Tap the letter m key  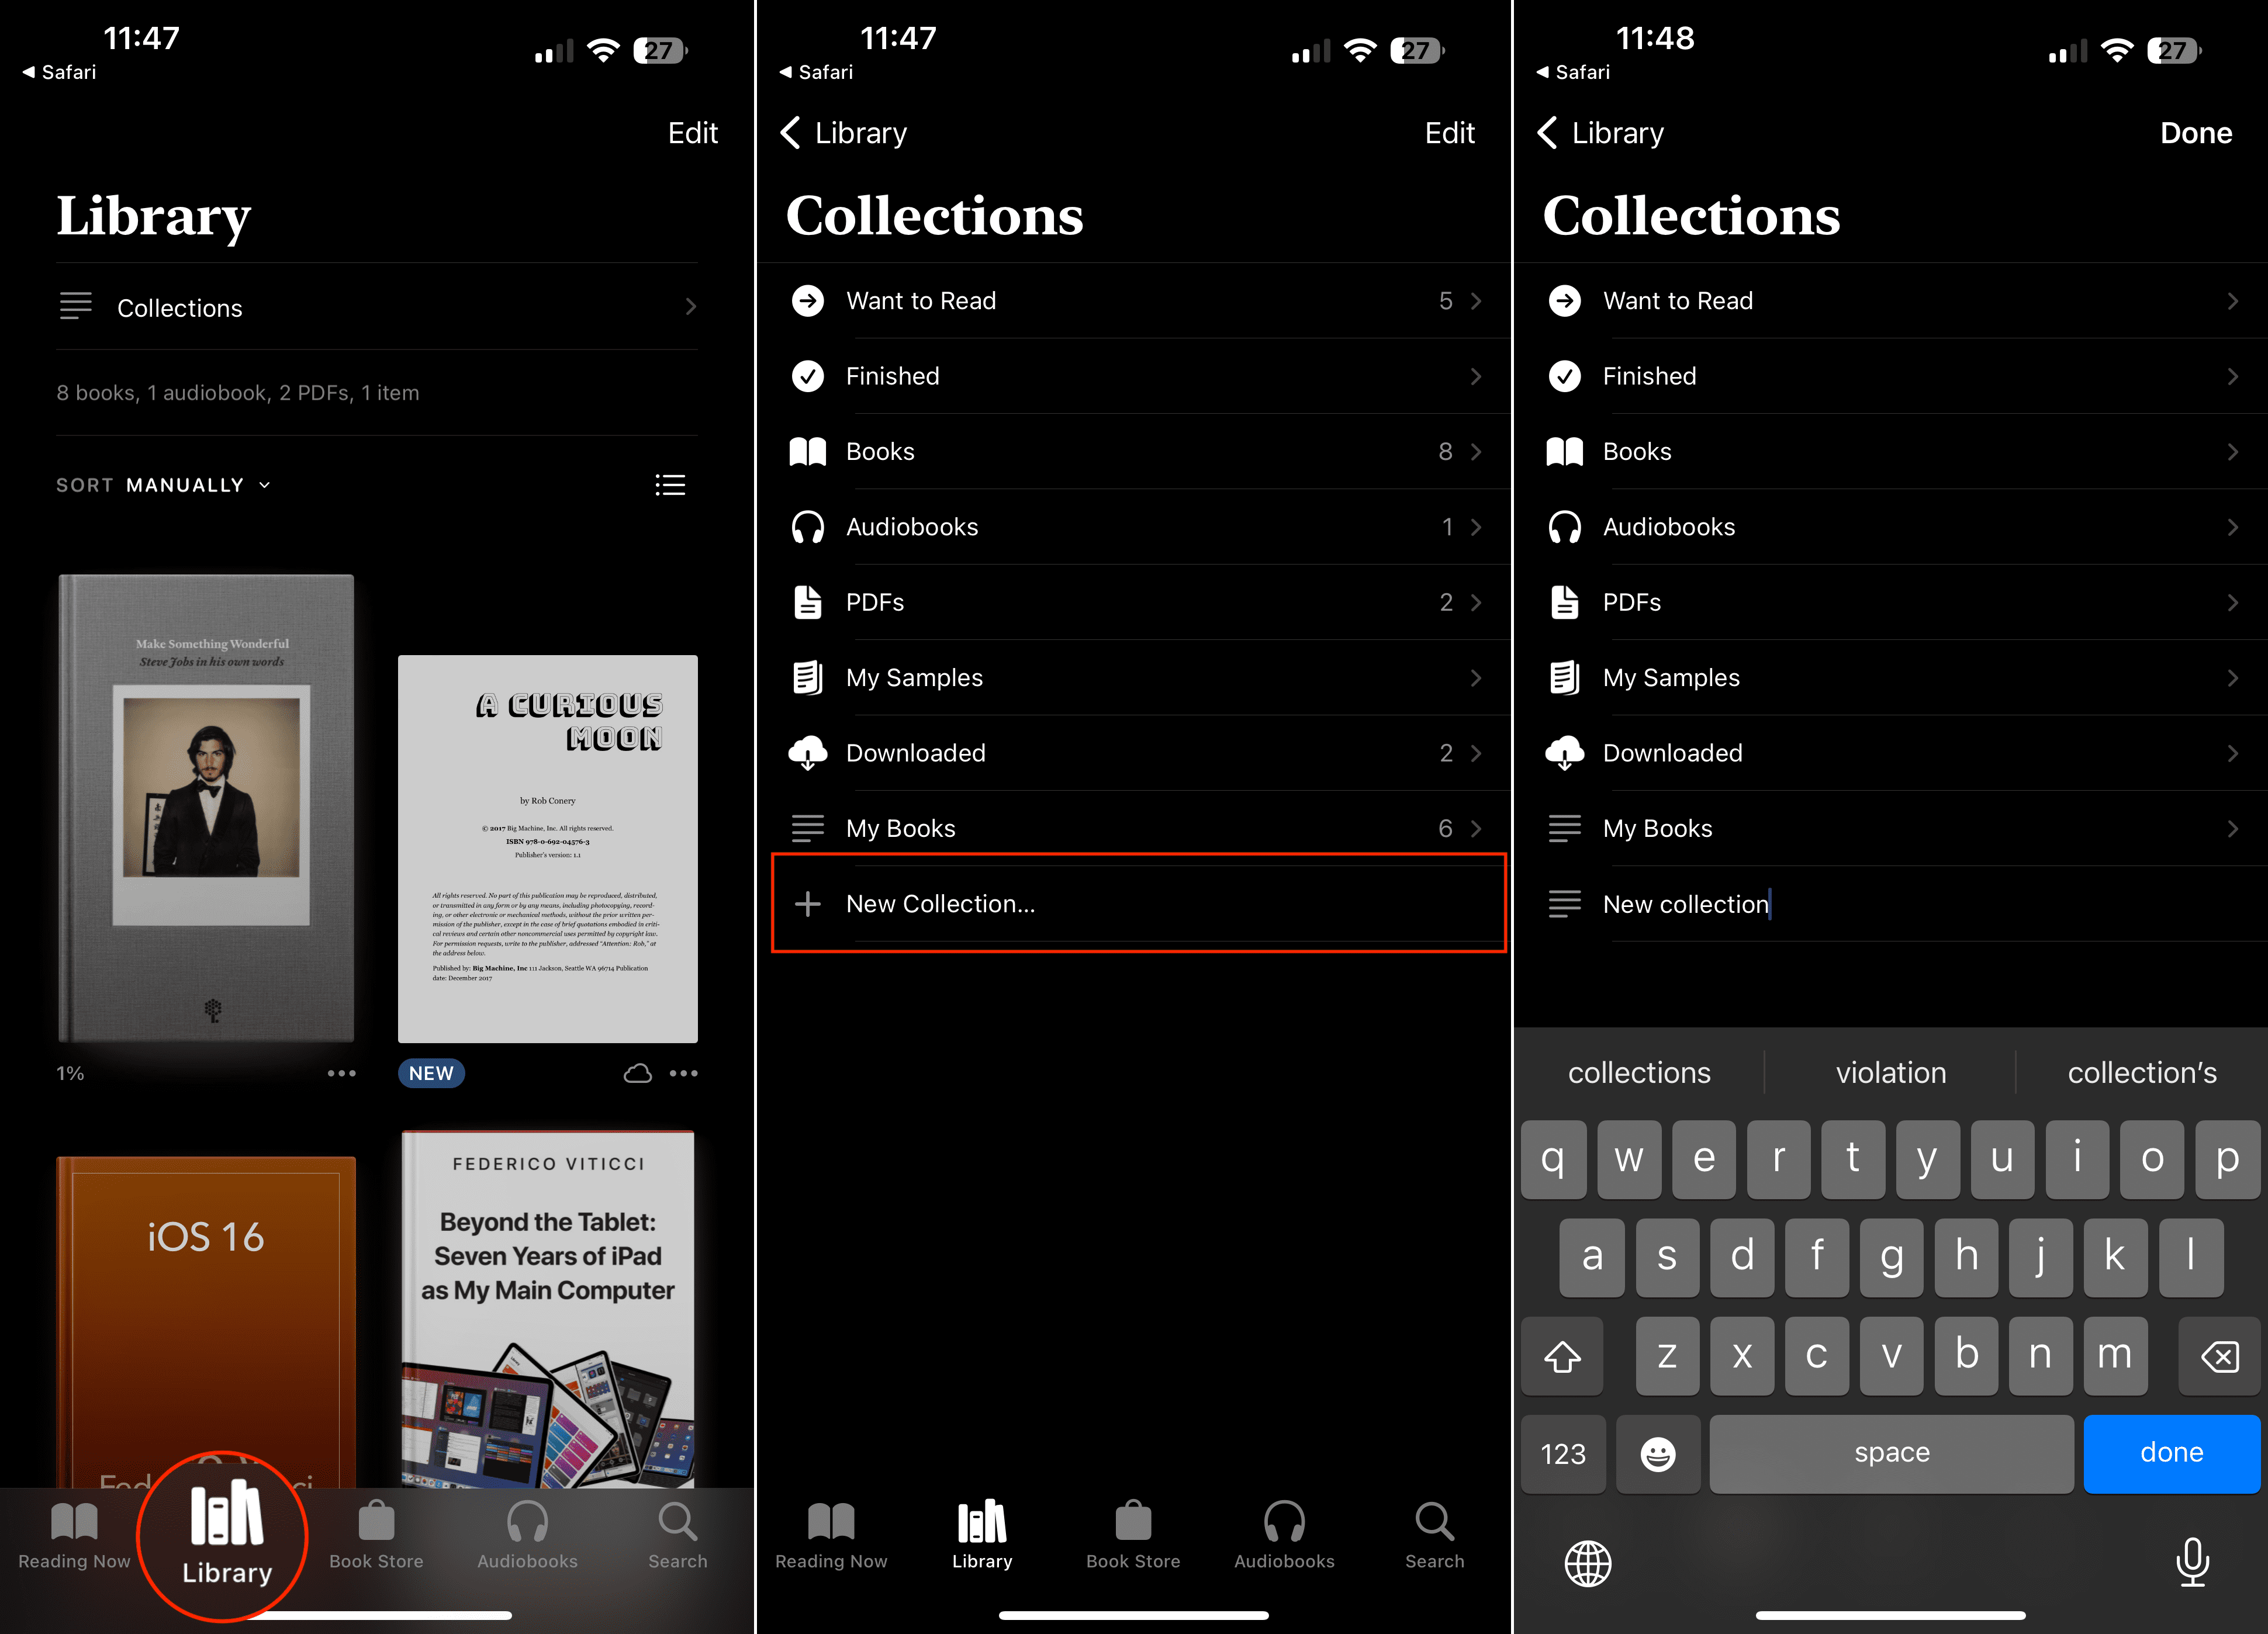coord(2115,1356)
